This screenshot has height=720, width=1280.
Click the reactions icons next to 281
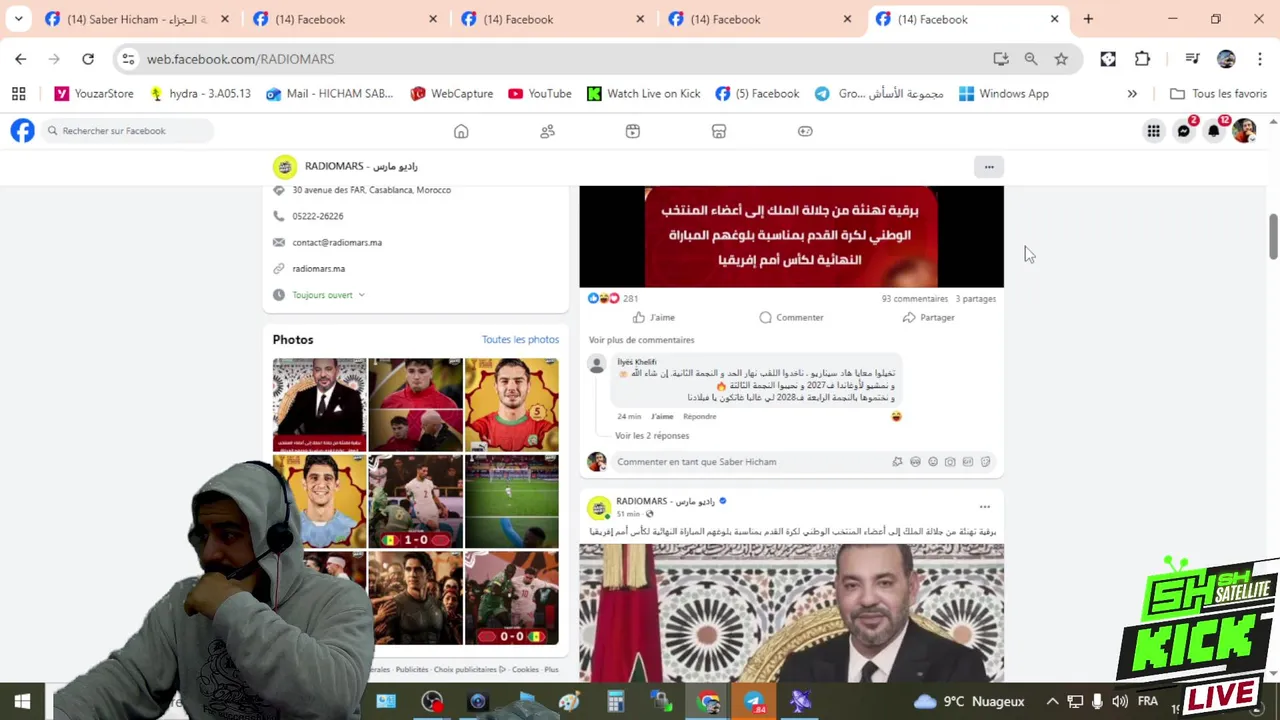tap(603, 298)
